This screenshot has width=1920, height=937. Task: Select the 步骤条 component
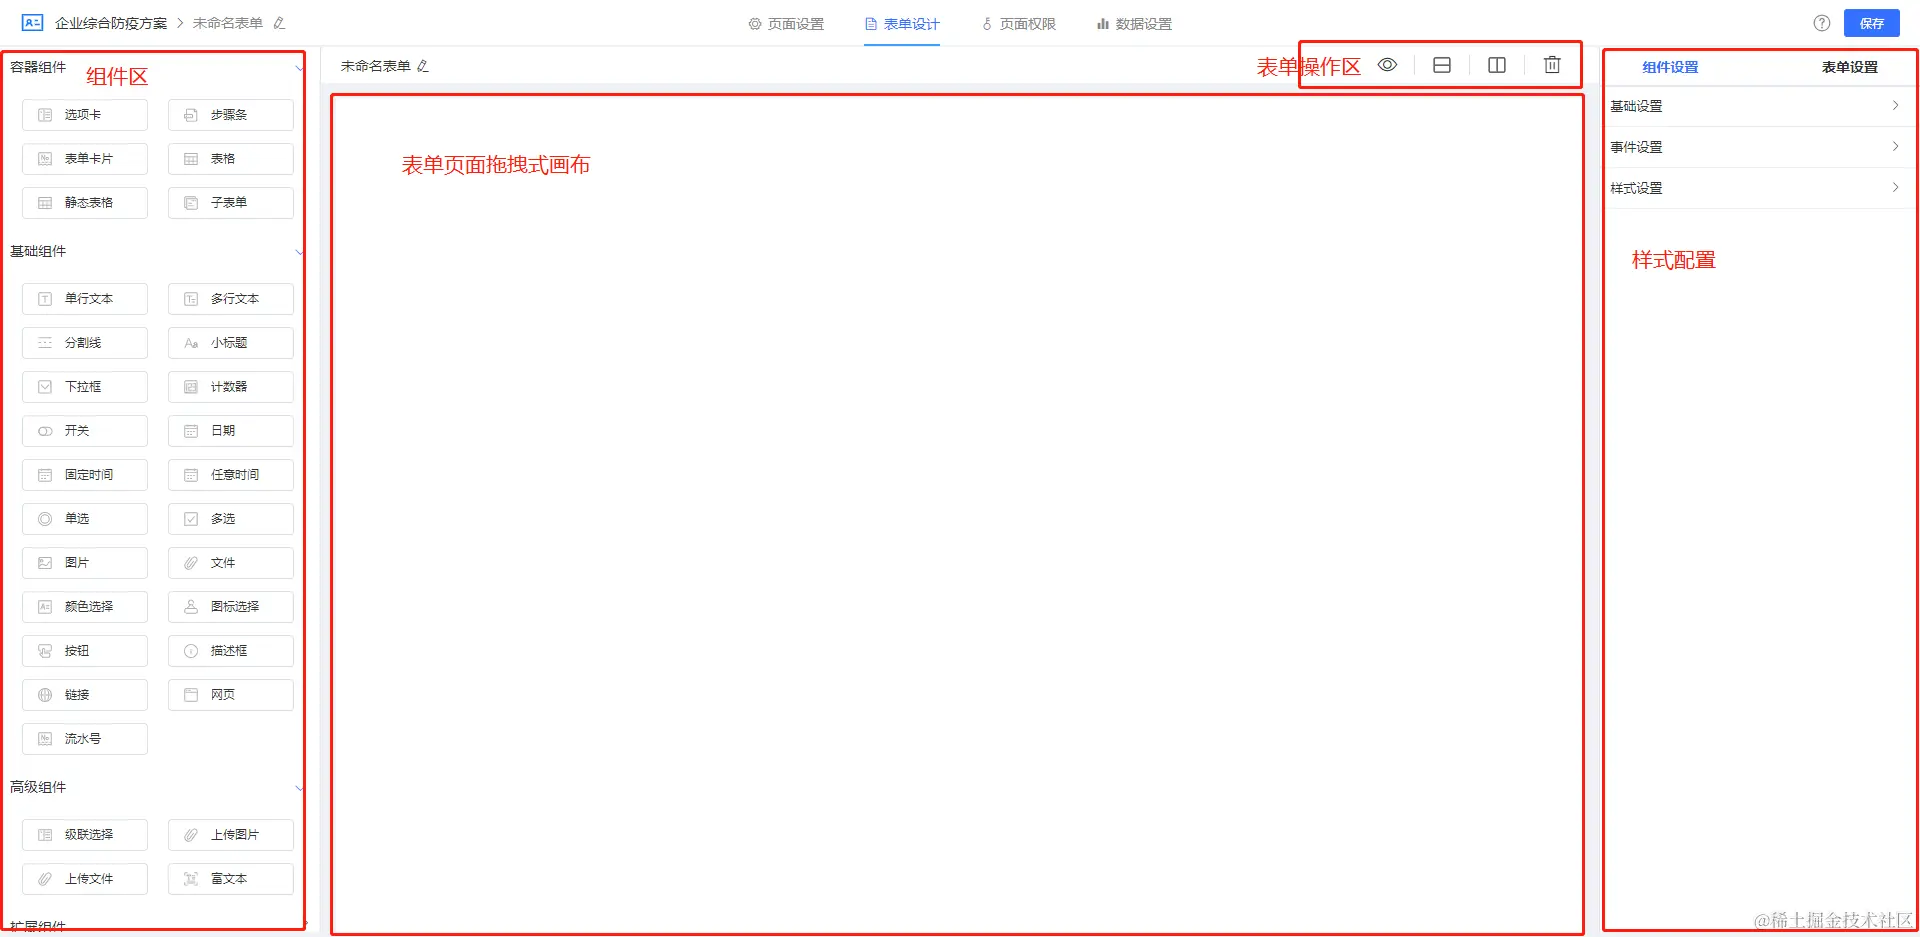(231, 115)
